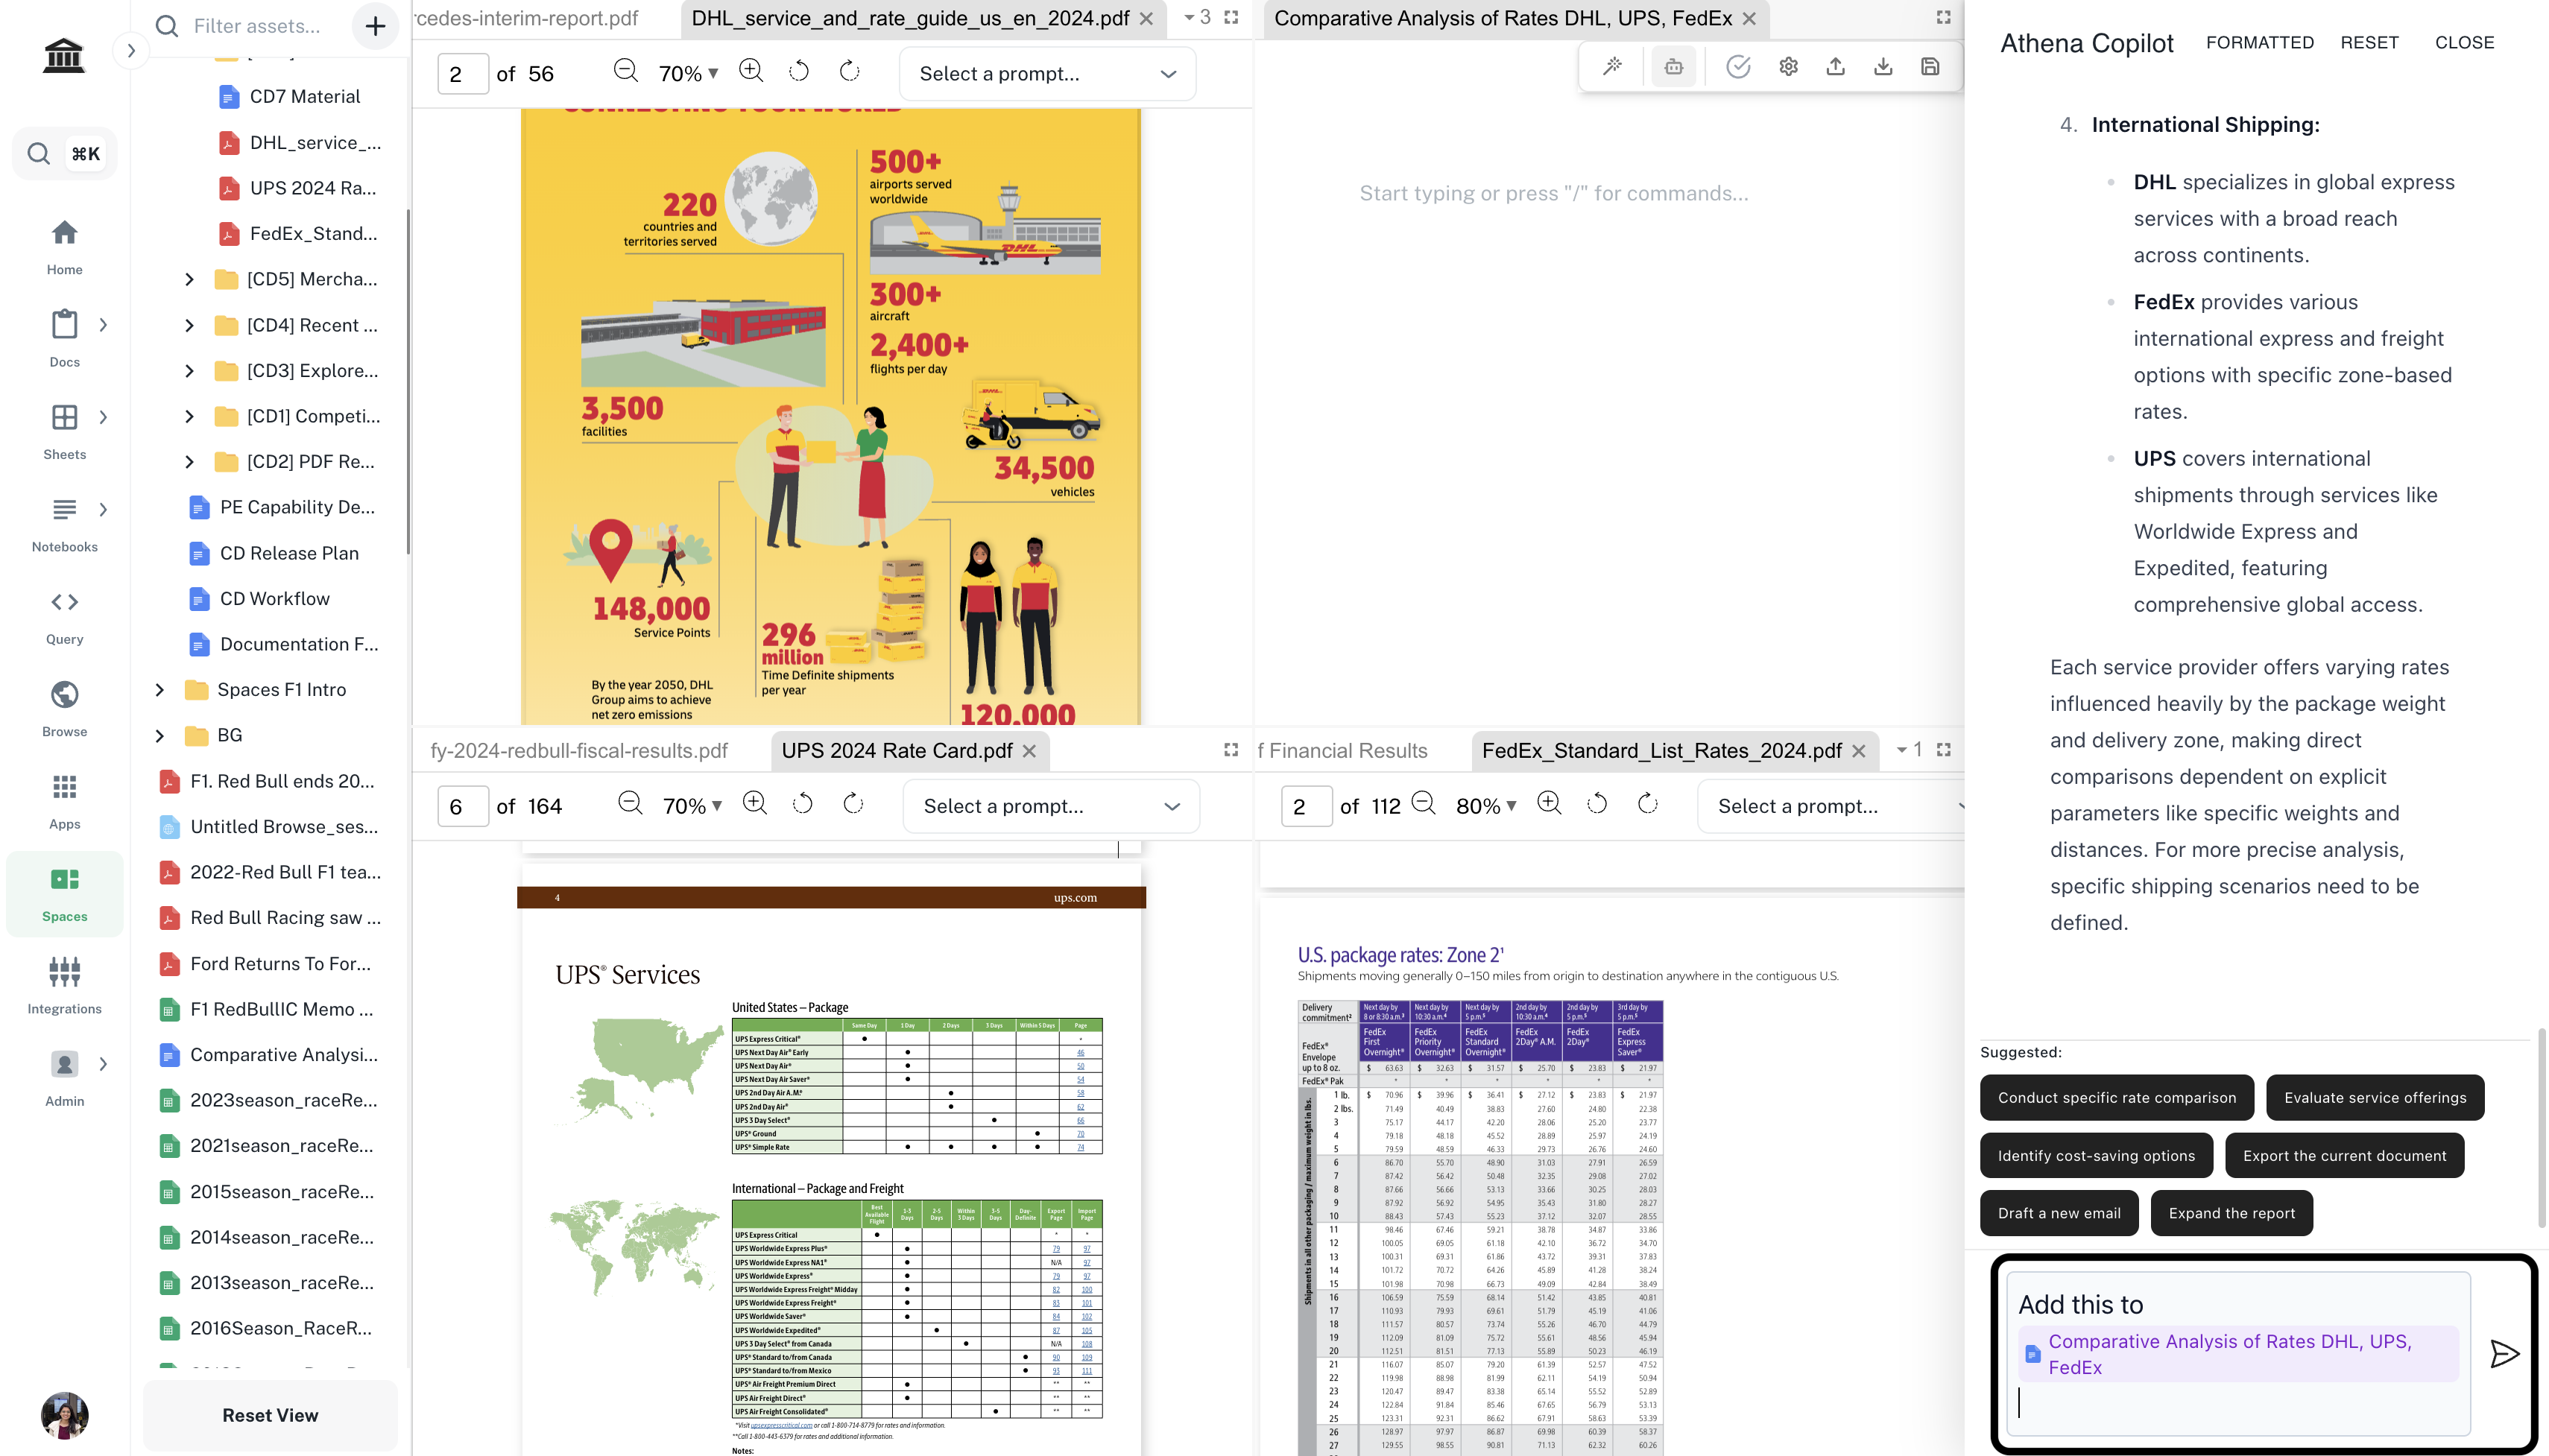
Task: Click the user avatar at bottom left
Action: click(65, 1415)
